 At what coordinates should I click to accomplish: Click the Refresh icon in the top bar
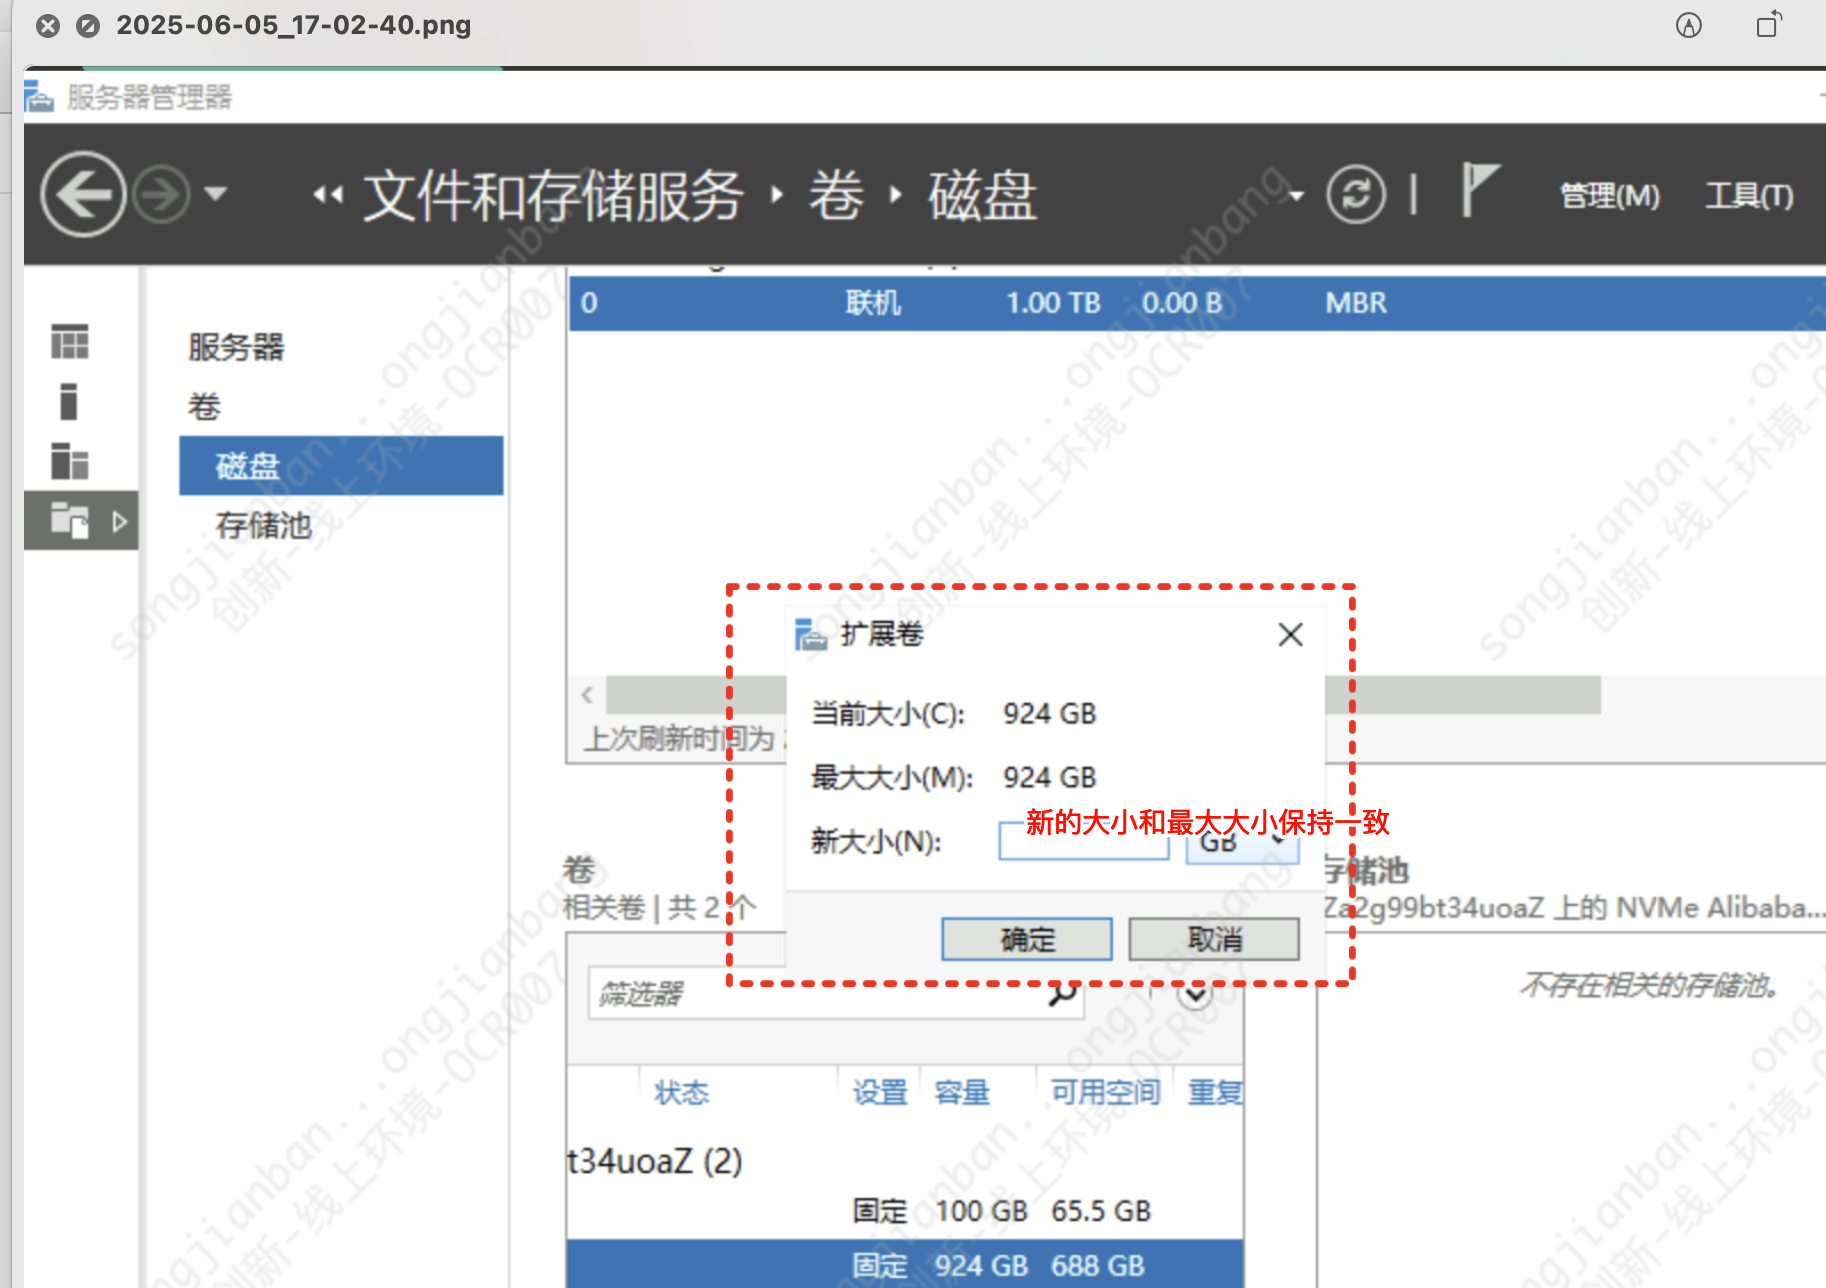point(1356,195)
